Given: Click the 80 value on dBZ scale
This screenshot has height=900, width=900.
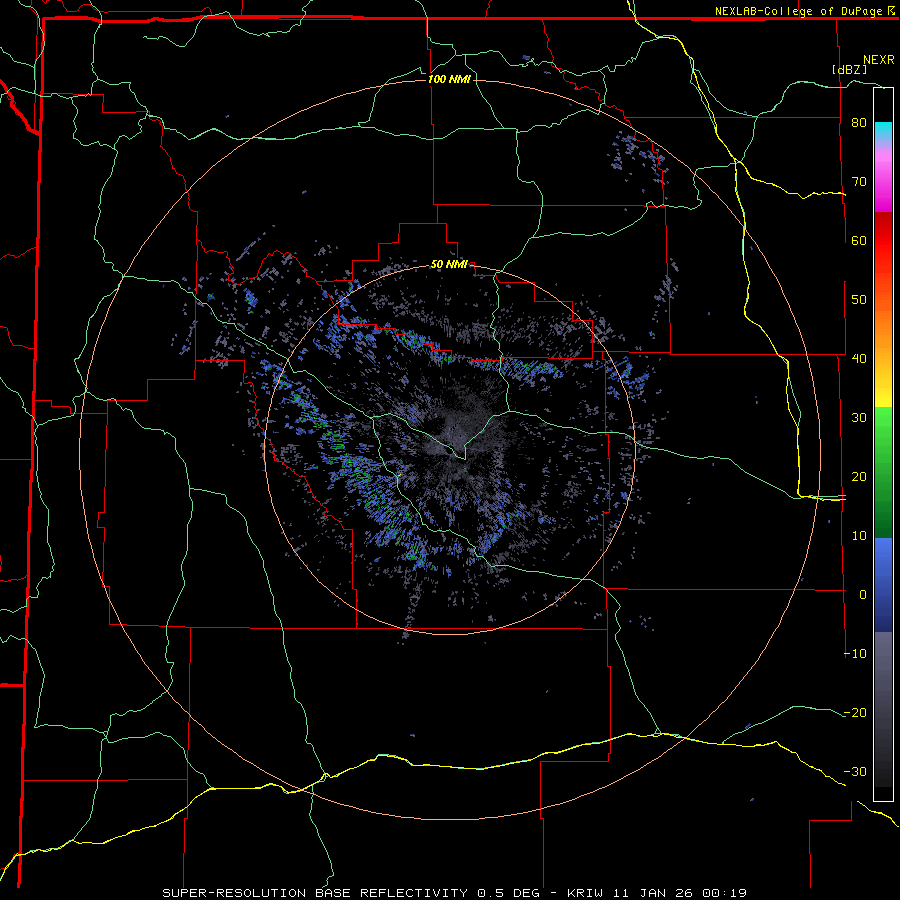Looking at the screenshot, I should [859, 122].
